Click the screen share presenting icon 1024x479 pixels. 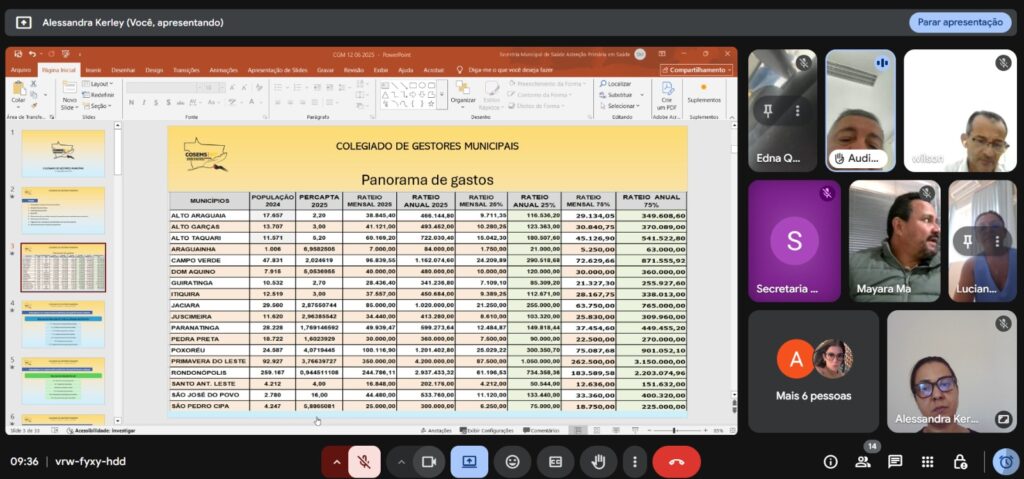coord(469,461)
